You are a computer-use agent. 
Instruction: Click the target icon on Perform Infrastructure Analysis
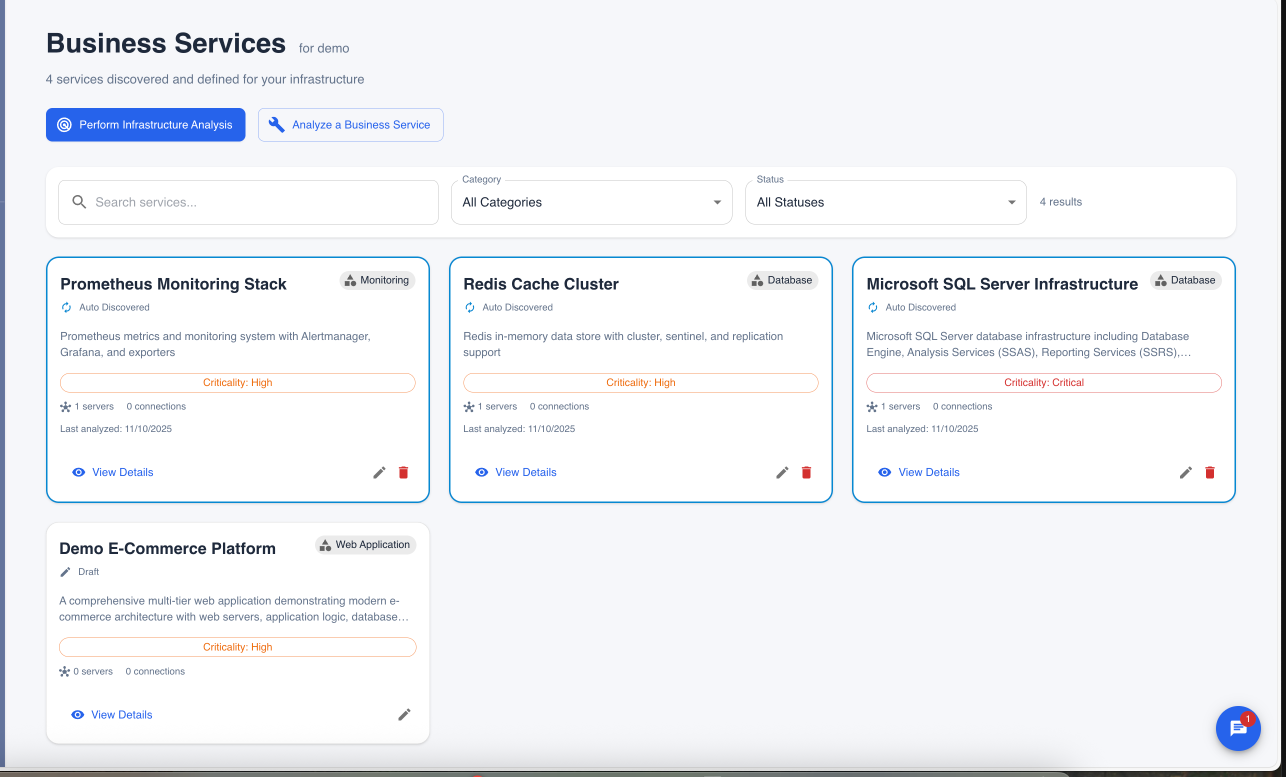click(x=64, y=124)
